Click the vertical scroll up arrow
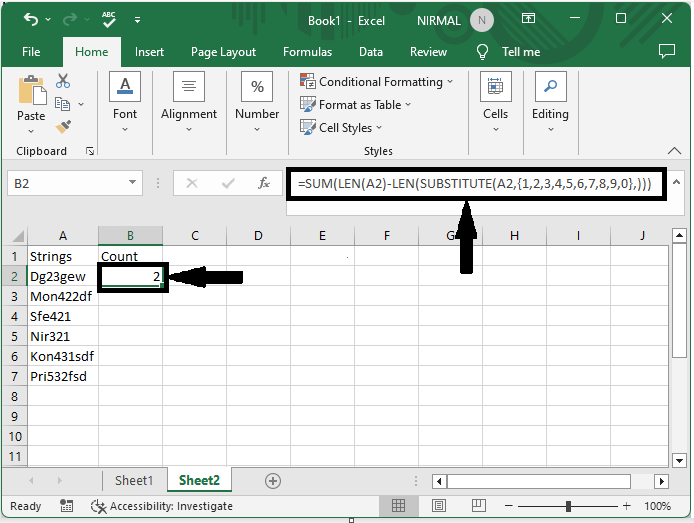The height and width of the screenshot is (523, 694). pos(679,236)
